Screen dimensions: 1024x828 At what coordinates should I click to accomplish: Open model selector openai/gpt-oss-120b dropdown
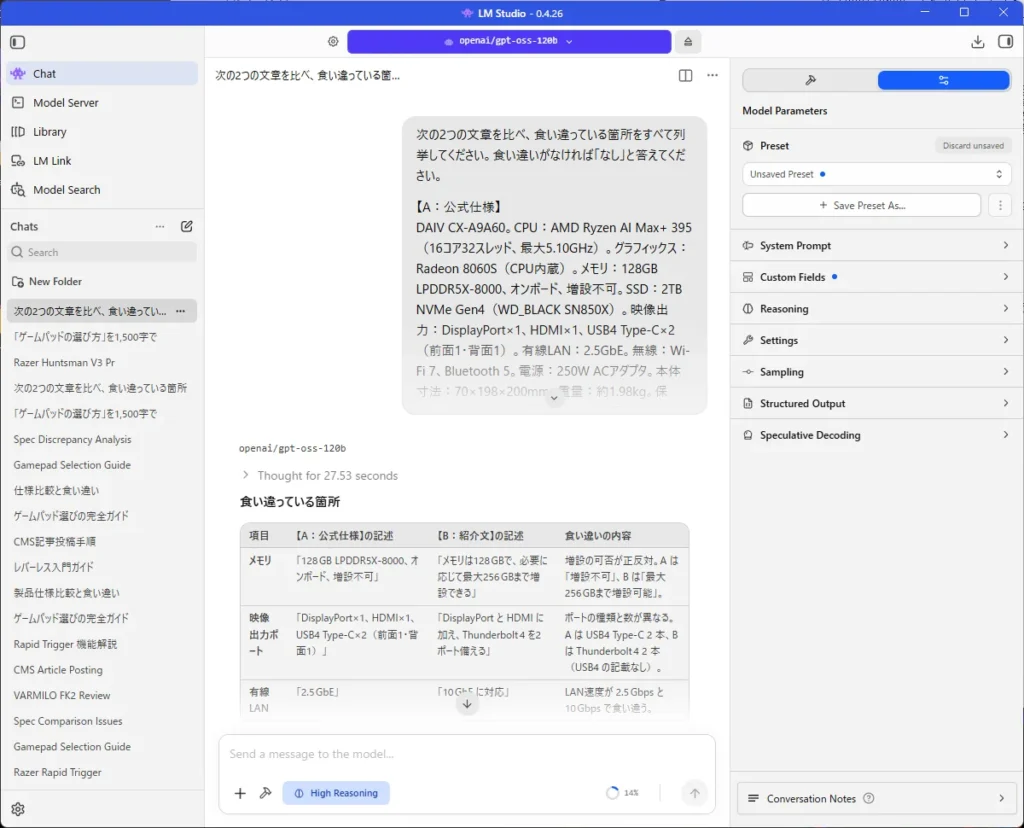click(509, 41)
